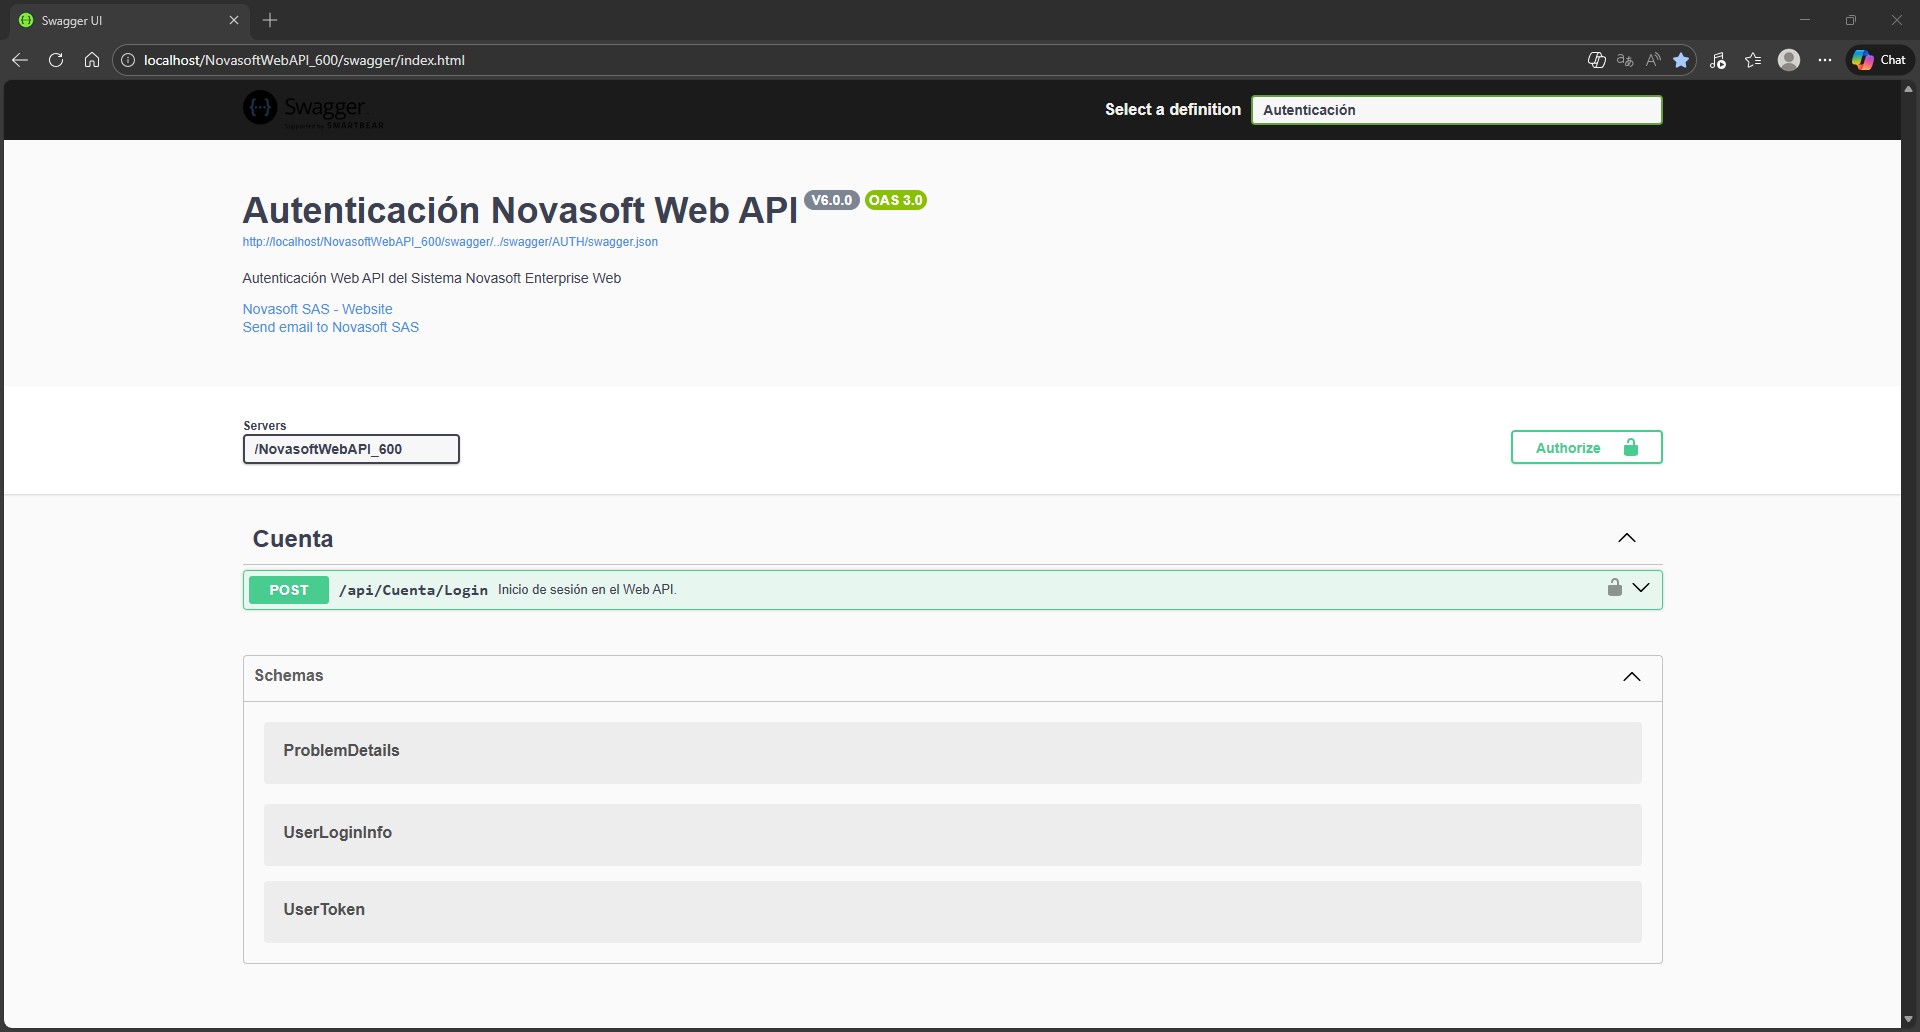
Task: Click the Authorize button
Action: (1586, 448)
